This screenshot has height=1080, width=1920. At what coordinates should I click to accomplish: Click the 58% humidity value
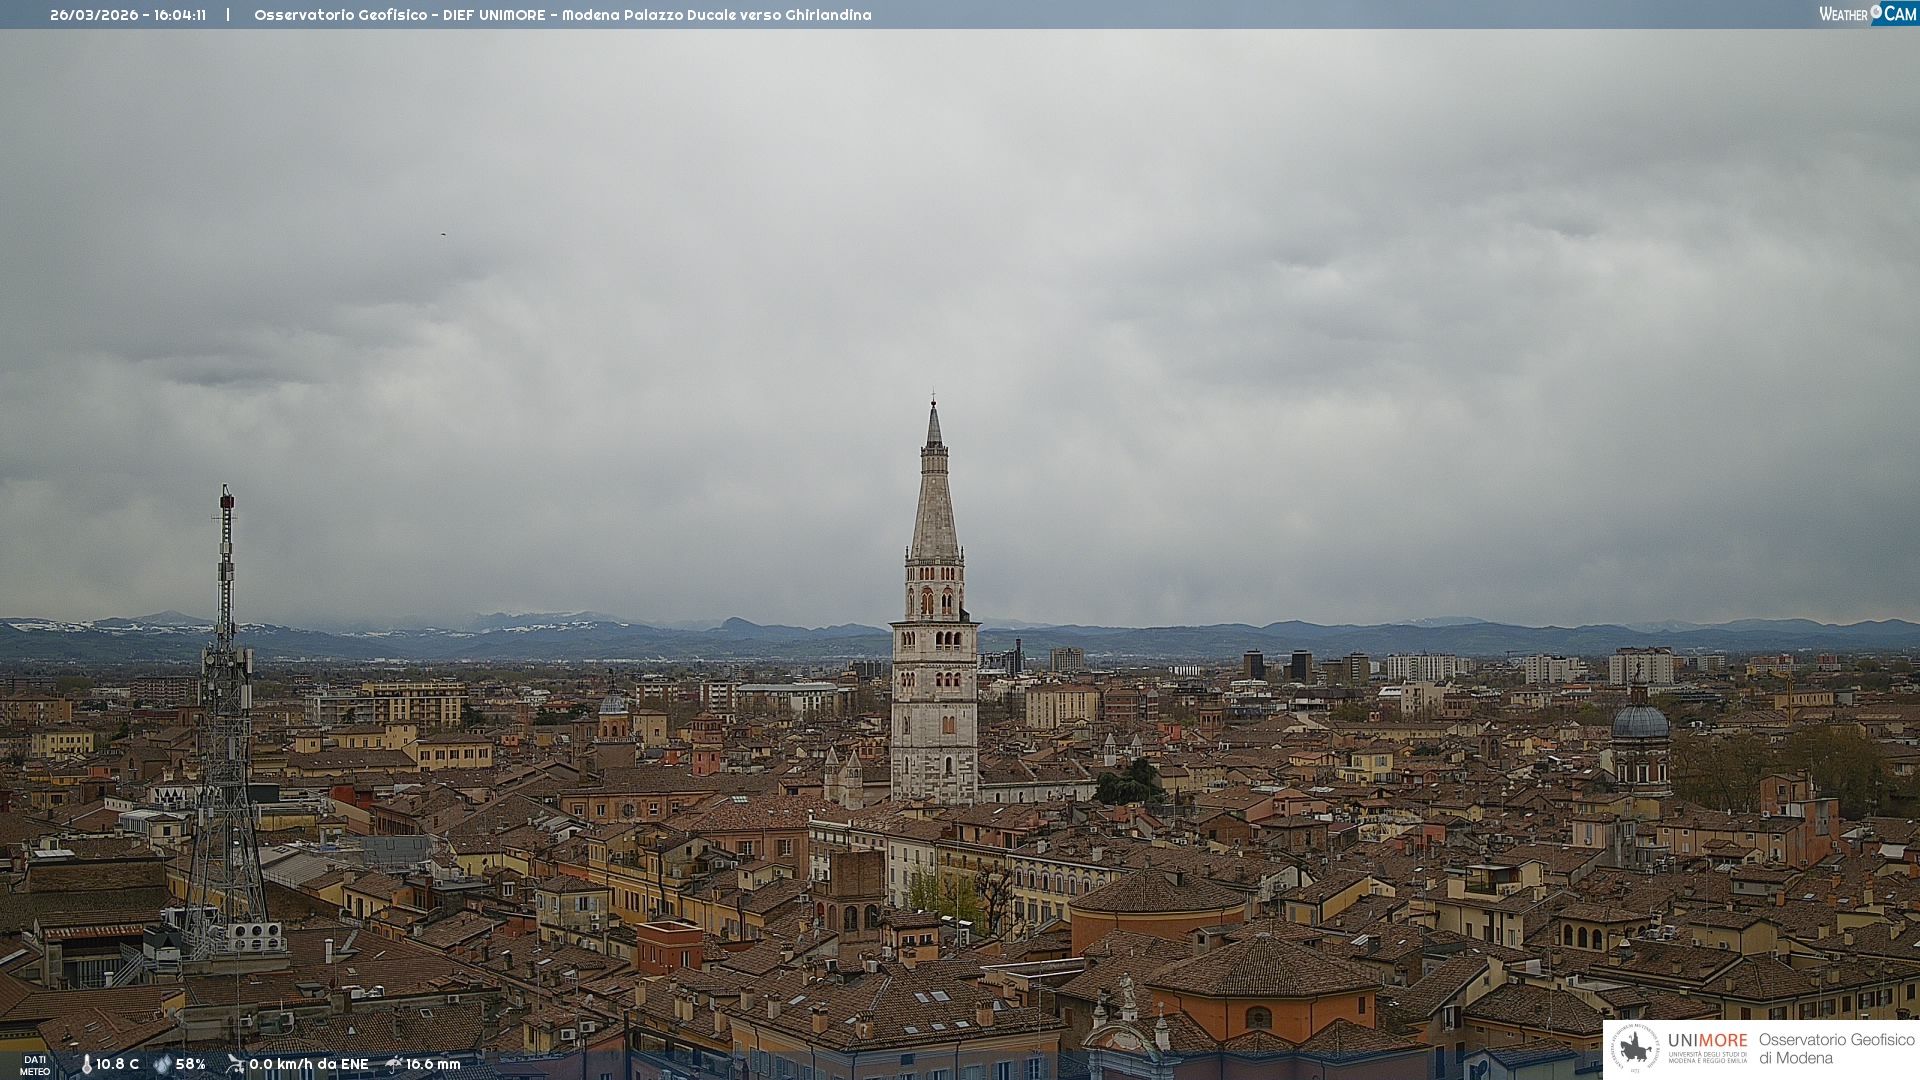[x=190, y=1064]
